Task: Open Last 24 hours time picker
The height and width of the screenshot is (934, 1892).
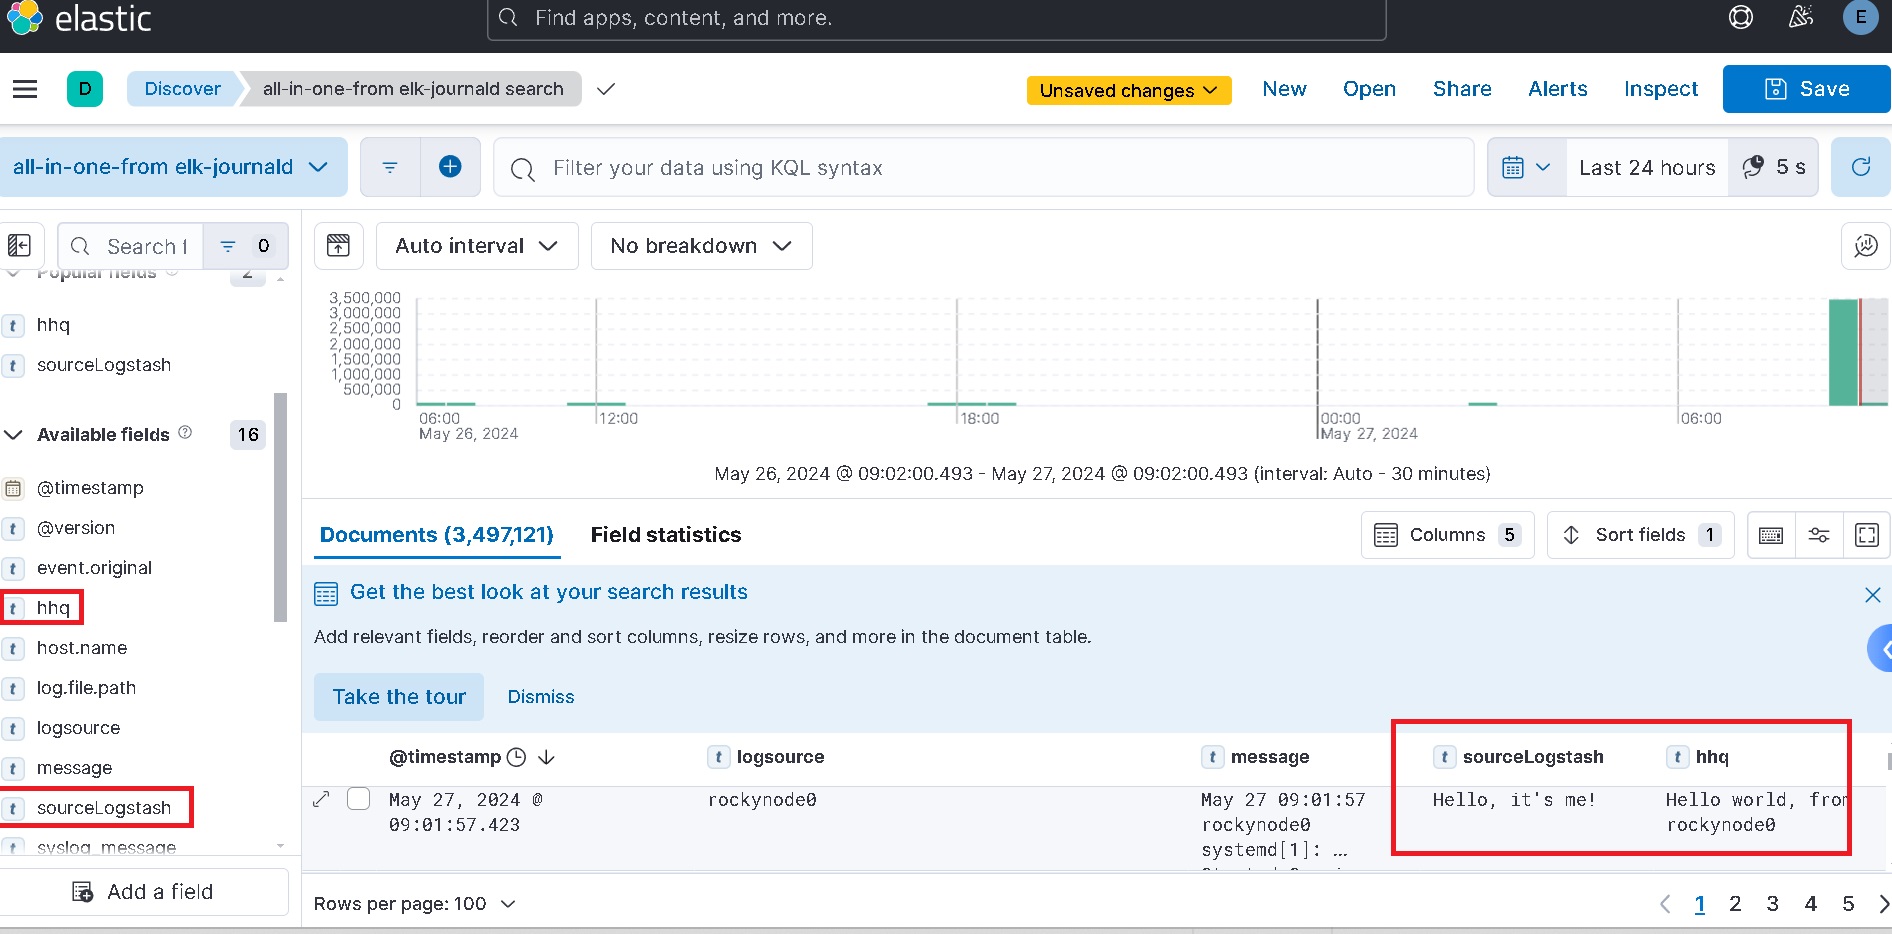Action: [x=1647, y=167]
